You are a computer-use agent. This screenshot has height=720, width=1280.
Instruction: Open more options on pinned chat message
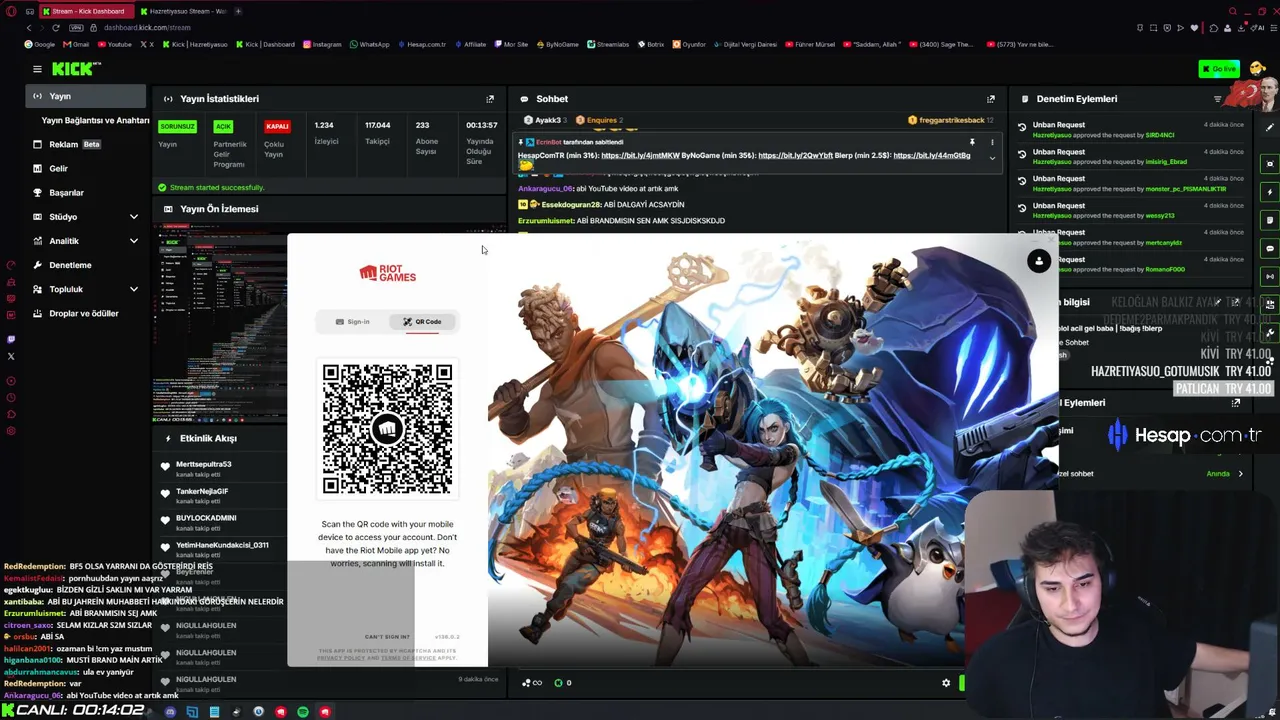992,143
